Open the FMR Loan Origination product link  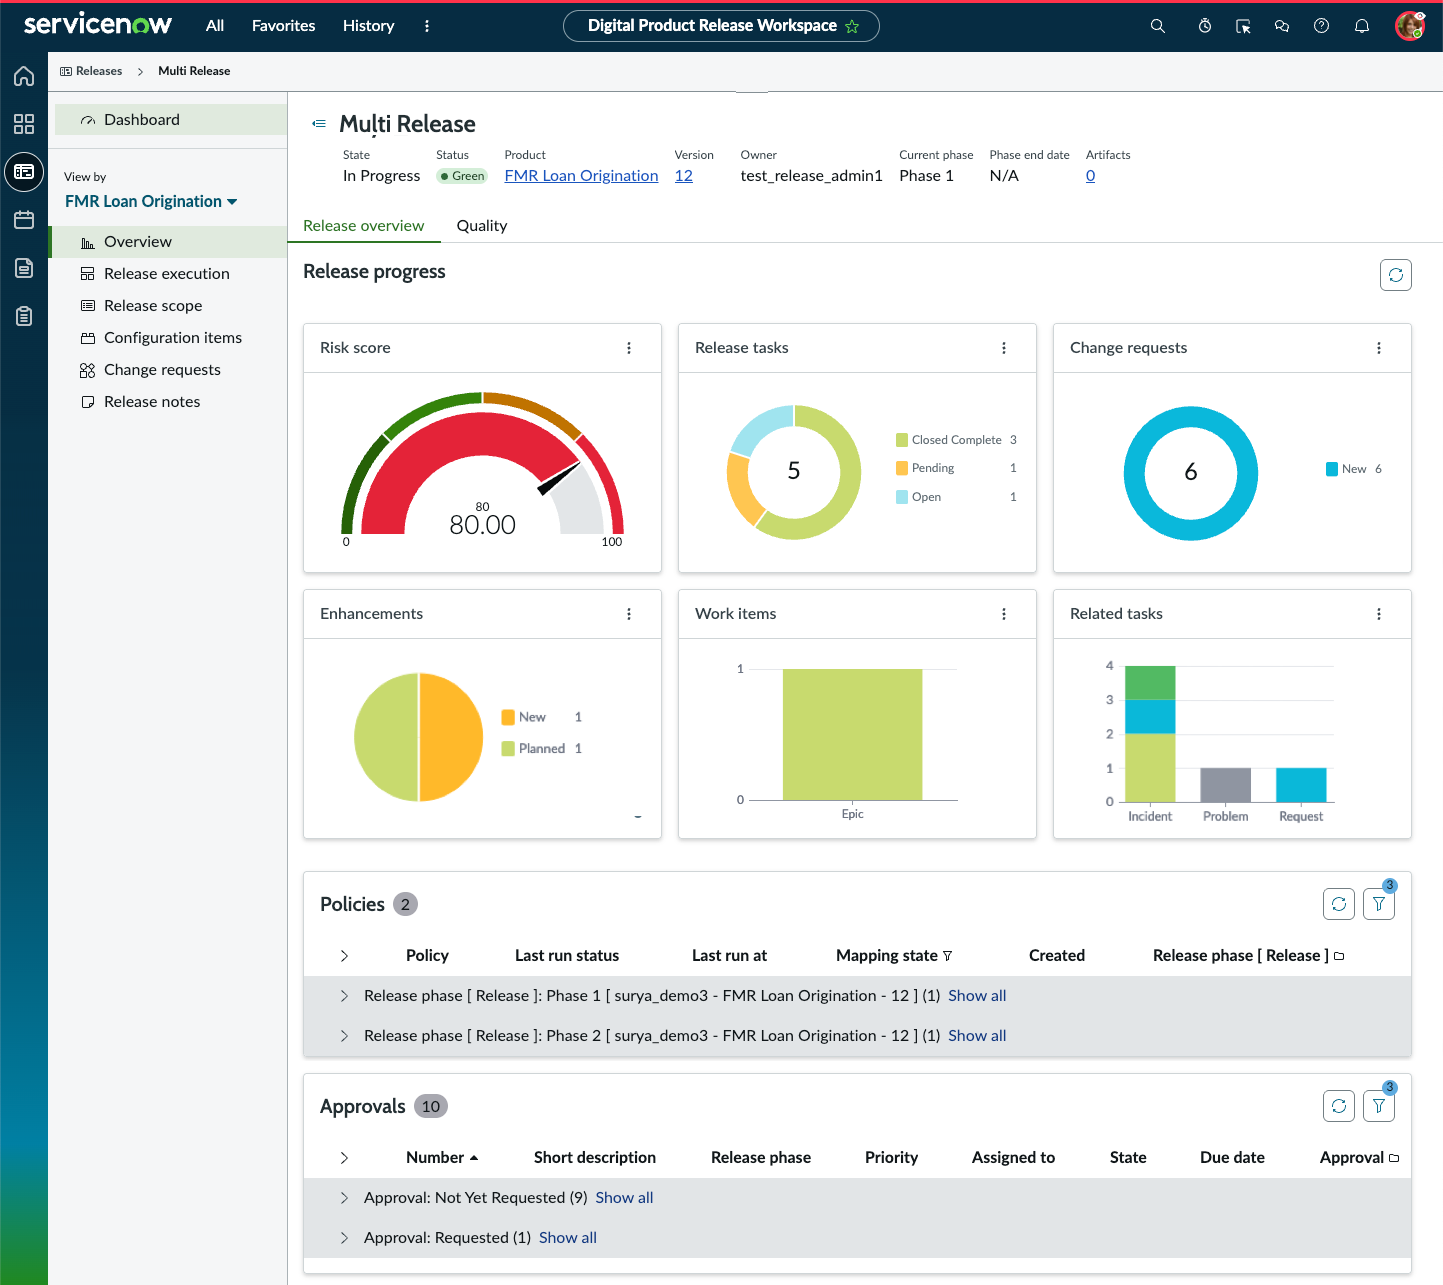[581, 176]
